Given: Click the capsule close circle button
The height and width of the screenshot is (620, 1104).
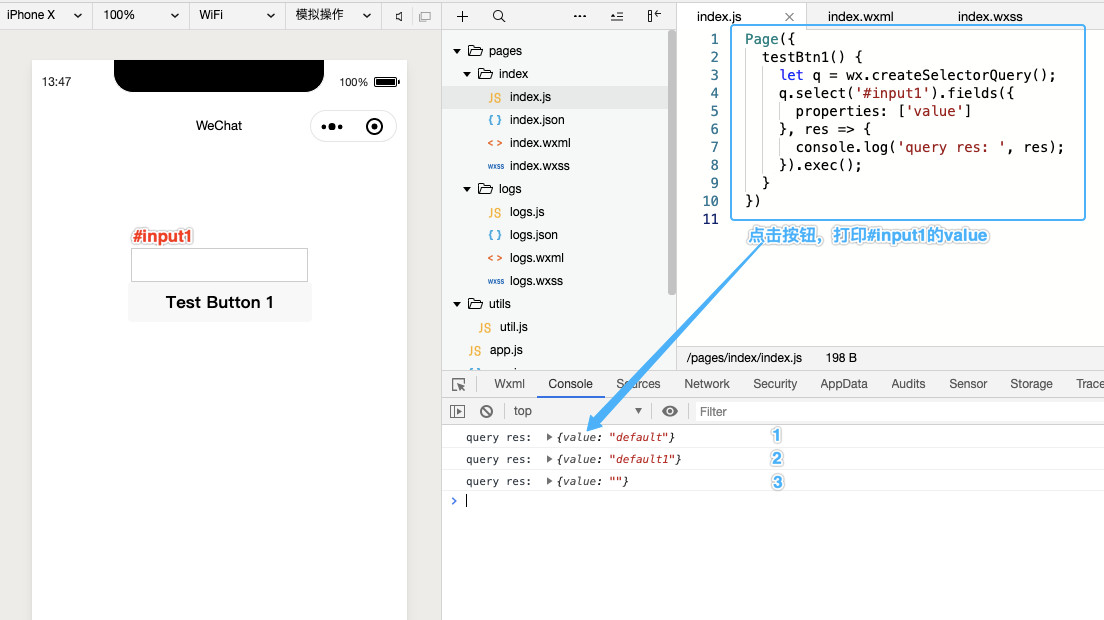Looking at the screenshot, I should click(375, 127).
